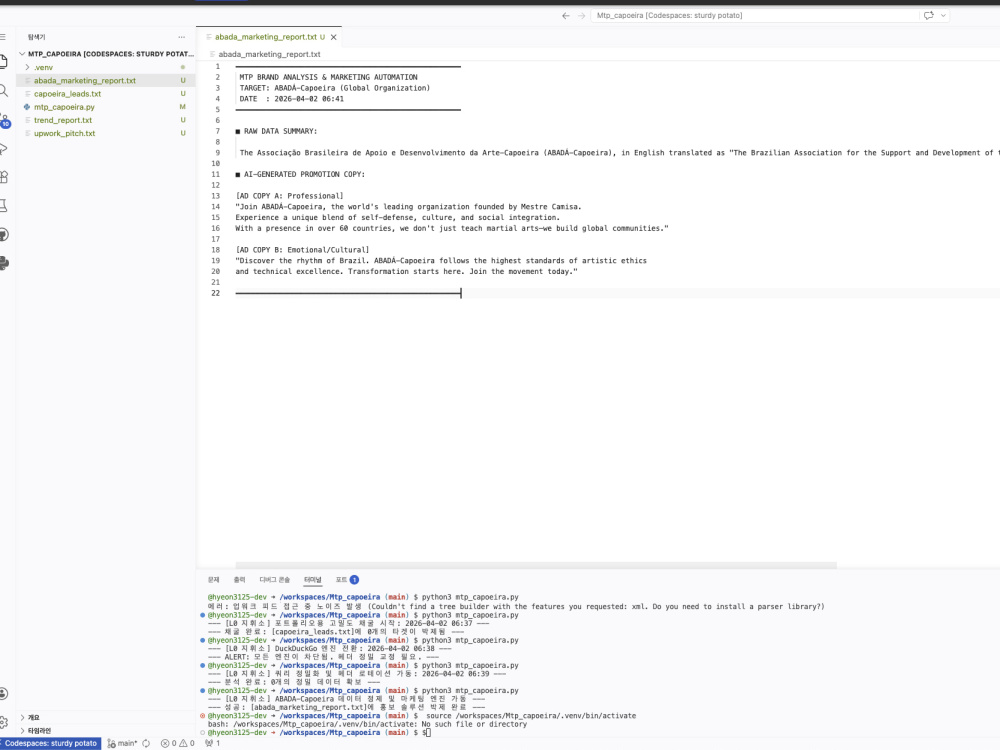Image resolution: width=1000 pixels, height=750 pixels.
Task: Open the Explorer view in activity bar
Action: 3,62
